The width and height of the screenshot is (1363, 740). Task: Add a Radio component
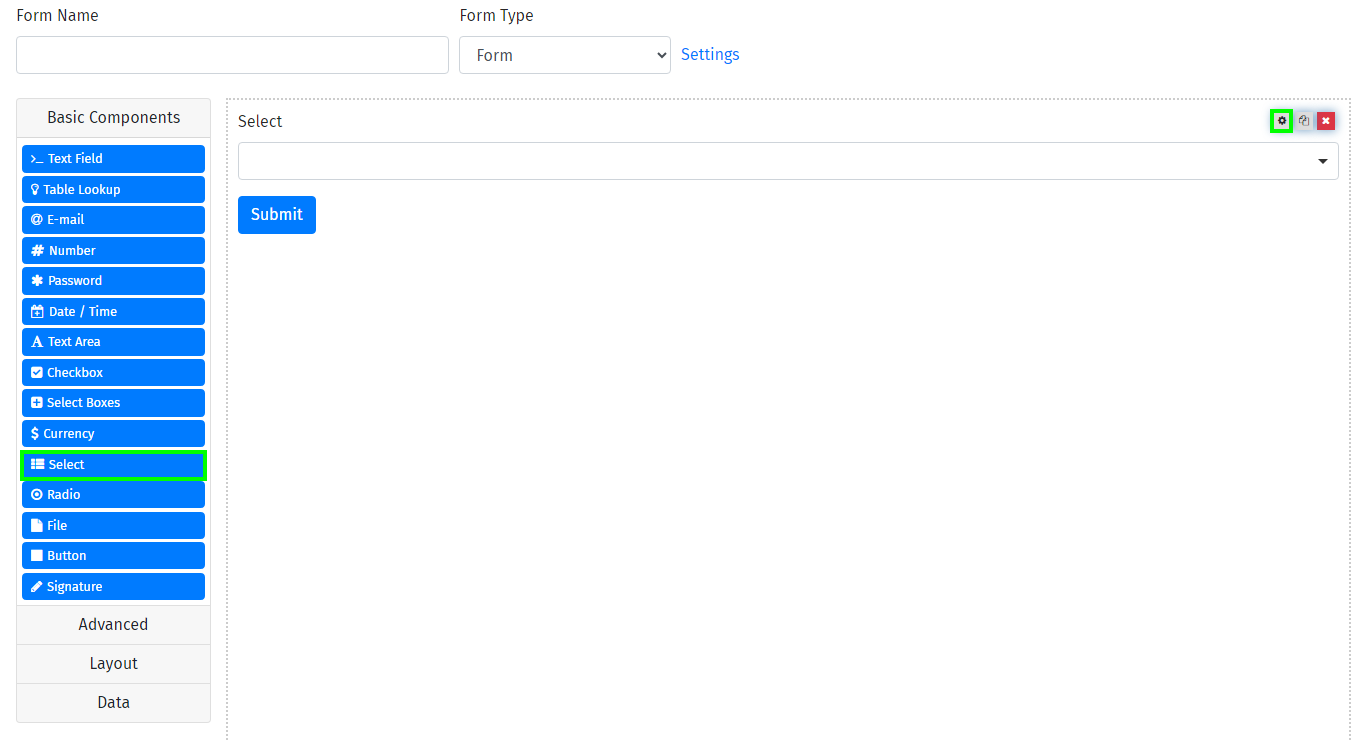[113, 495]
